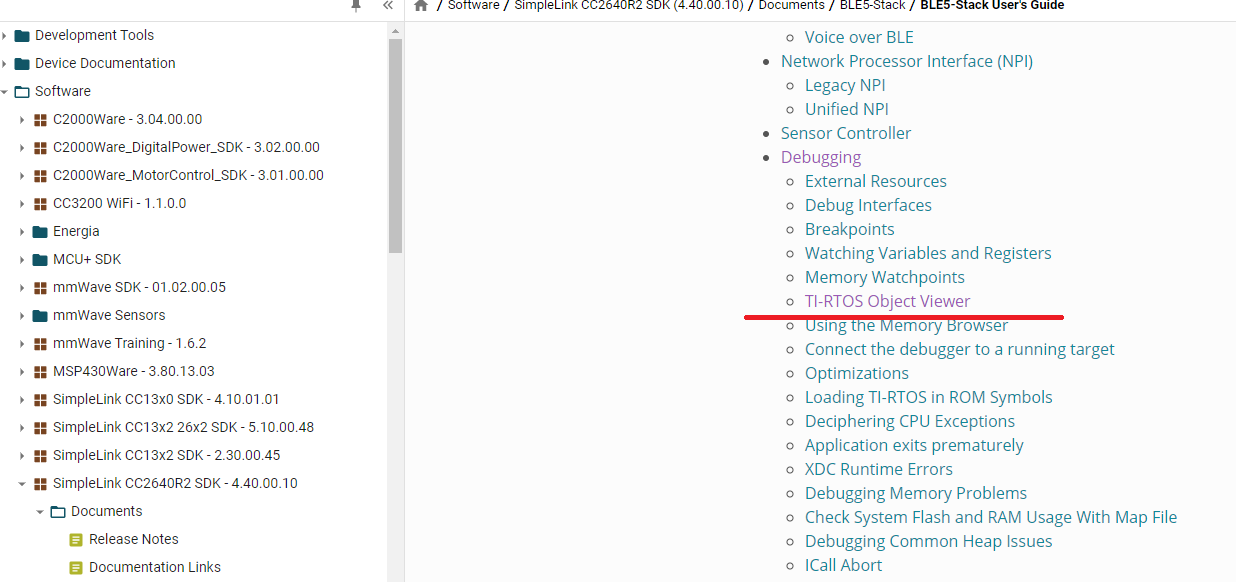Expand the Development Tools node

[5, 35]
